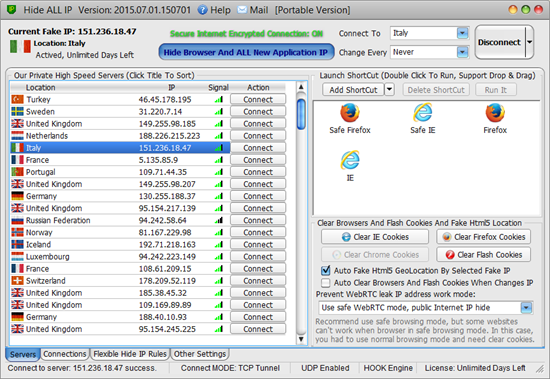Viewport: 550px width, 379px height.
Task: Click the server list scroll down arrow
Action: (x=301, y=339)
